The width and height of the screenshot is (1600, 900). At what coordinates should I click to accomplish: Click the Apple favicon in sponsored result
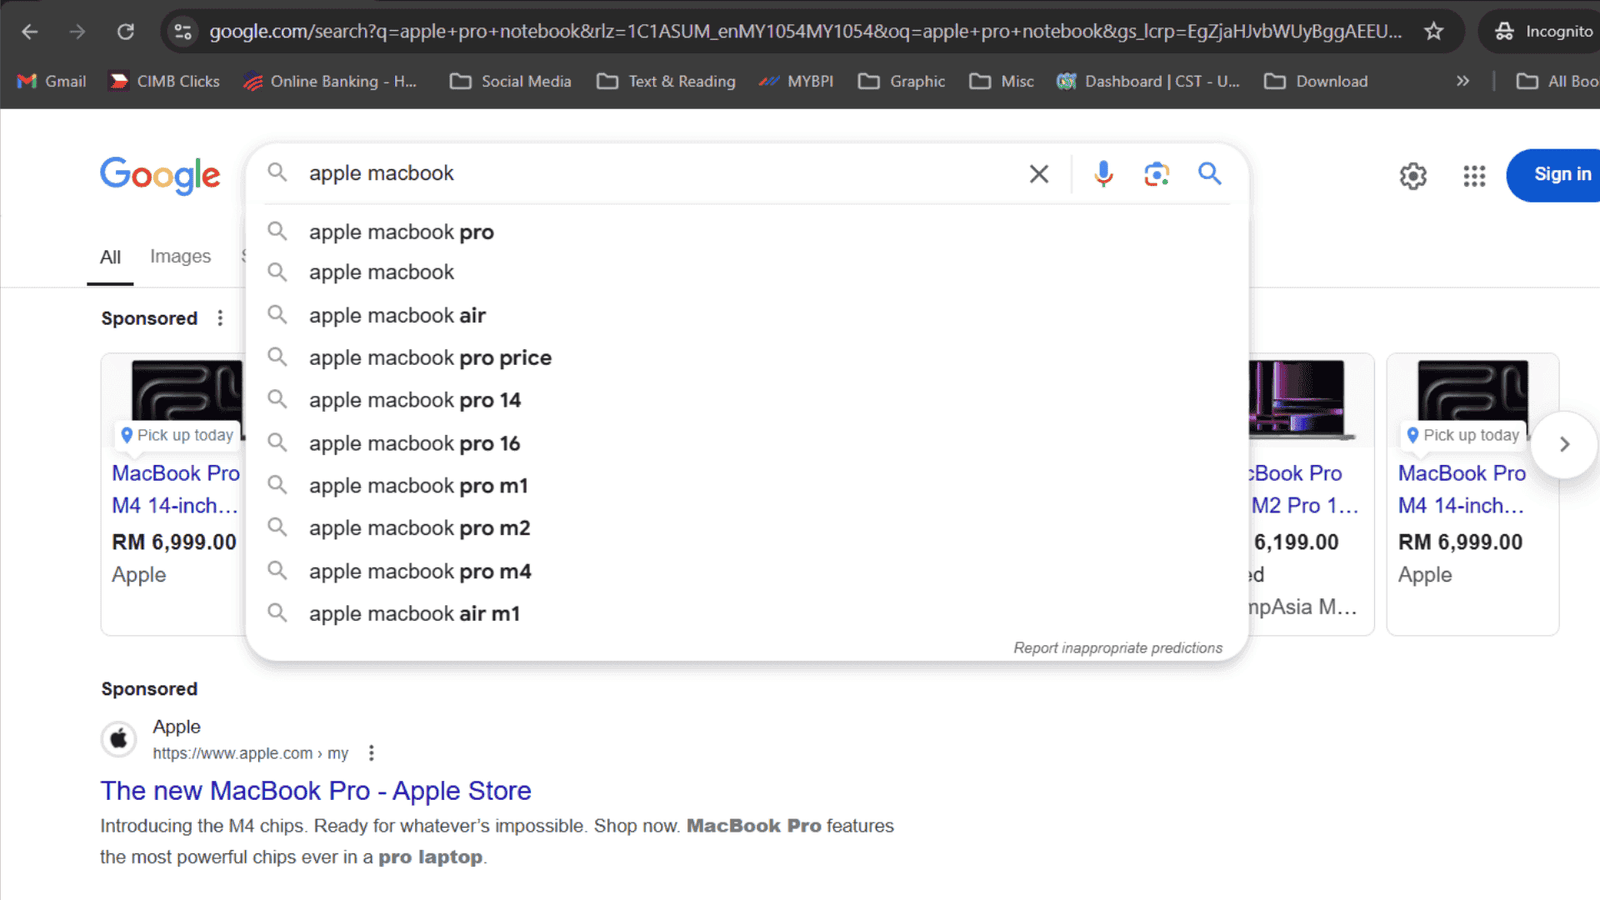(119, 739)
